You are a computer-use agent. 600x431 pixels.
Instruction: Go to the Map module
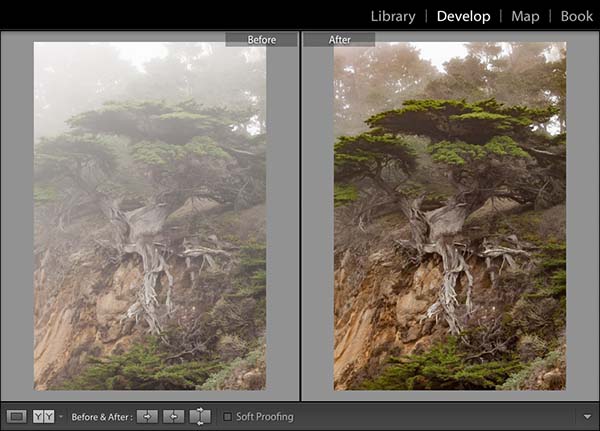[x=525, y=16]
